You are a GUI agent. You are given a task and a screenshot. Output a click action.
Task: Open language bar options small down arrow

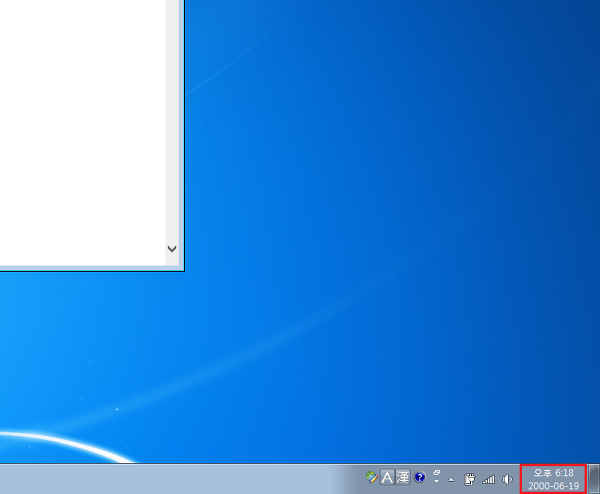click(437, 481)
